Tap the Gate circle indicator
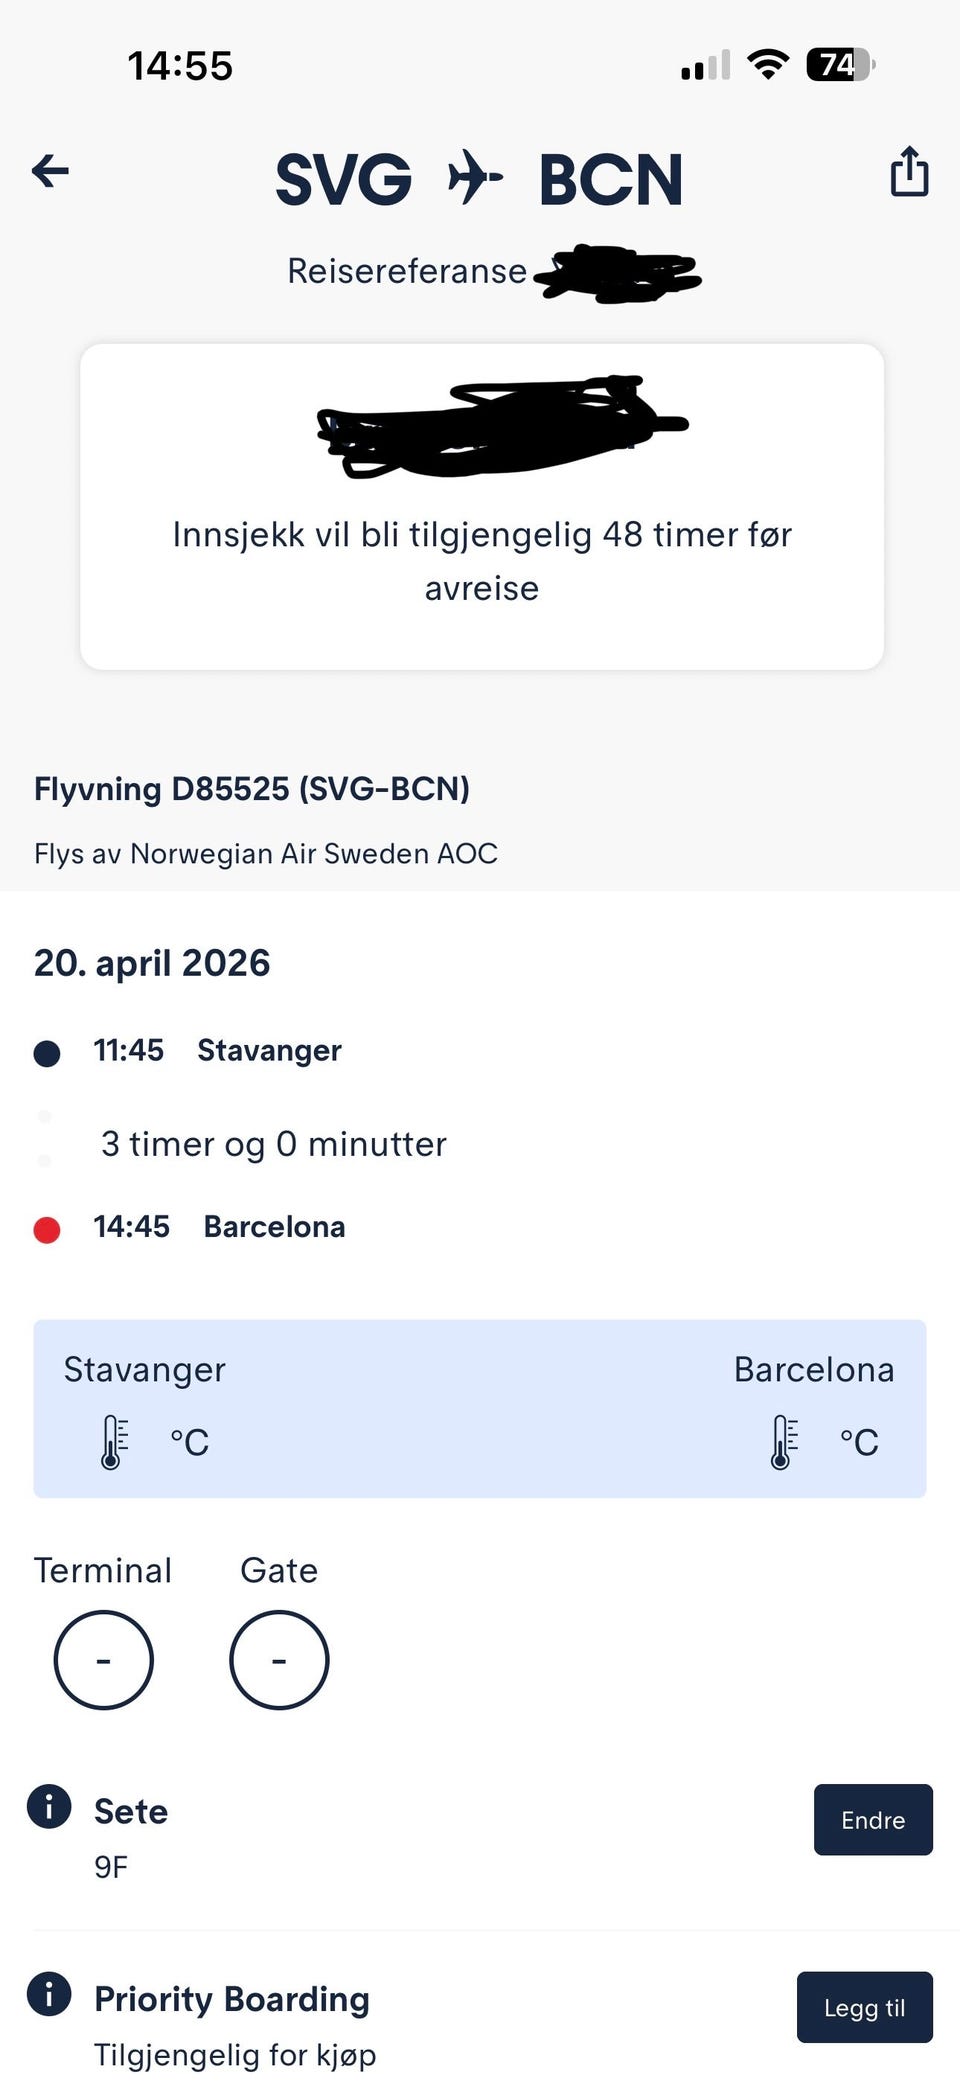This screenshot has width=960, height=2081. [x=279, y=1659]
